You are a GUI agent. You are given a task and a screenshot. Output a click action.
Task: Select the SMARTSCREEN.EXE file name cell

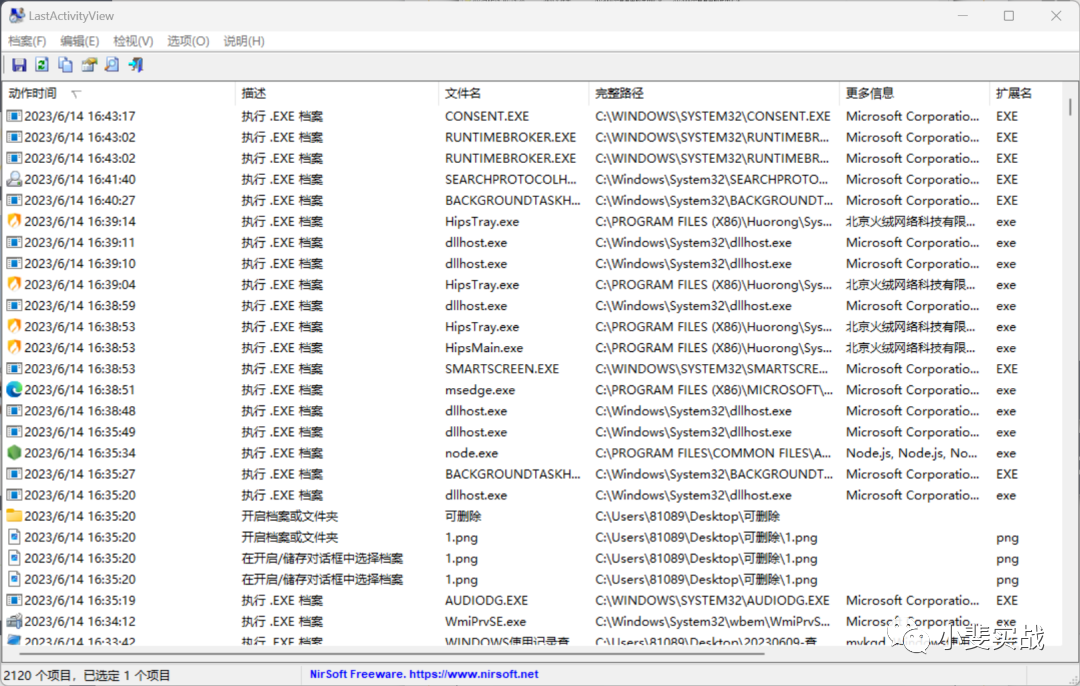point(501,369)
